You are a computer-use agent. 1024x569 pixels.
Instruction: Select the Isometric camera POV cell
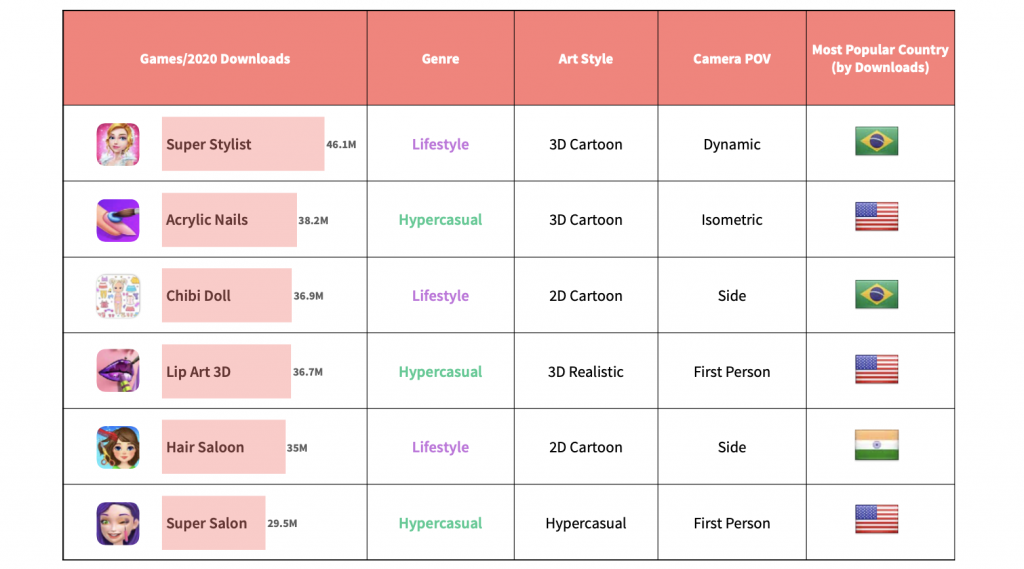(731, 220)
